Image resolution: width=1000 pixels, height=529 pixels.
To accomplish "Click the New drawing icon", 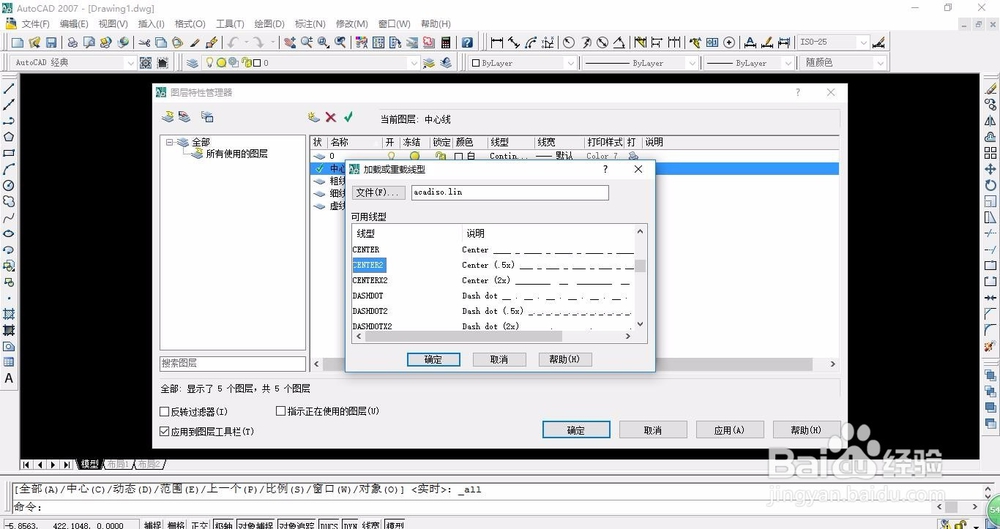I will (x=18, y=43).
